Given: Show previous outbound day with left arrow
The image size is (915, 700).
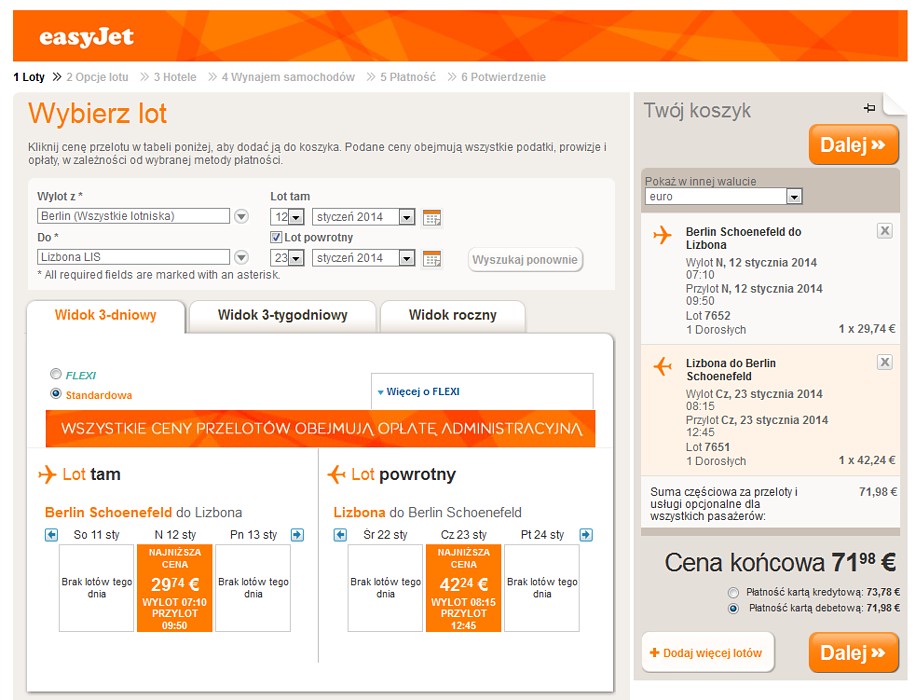Looking at the screenshot, I should pos(51,534).
